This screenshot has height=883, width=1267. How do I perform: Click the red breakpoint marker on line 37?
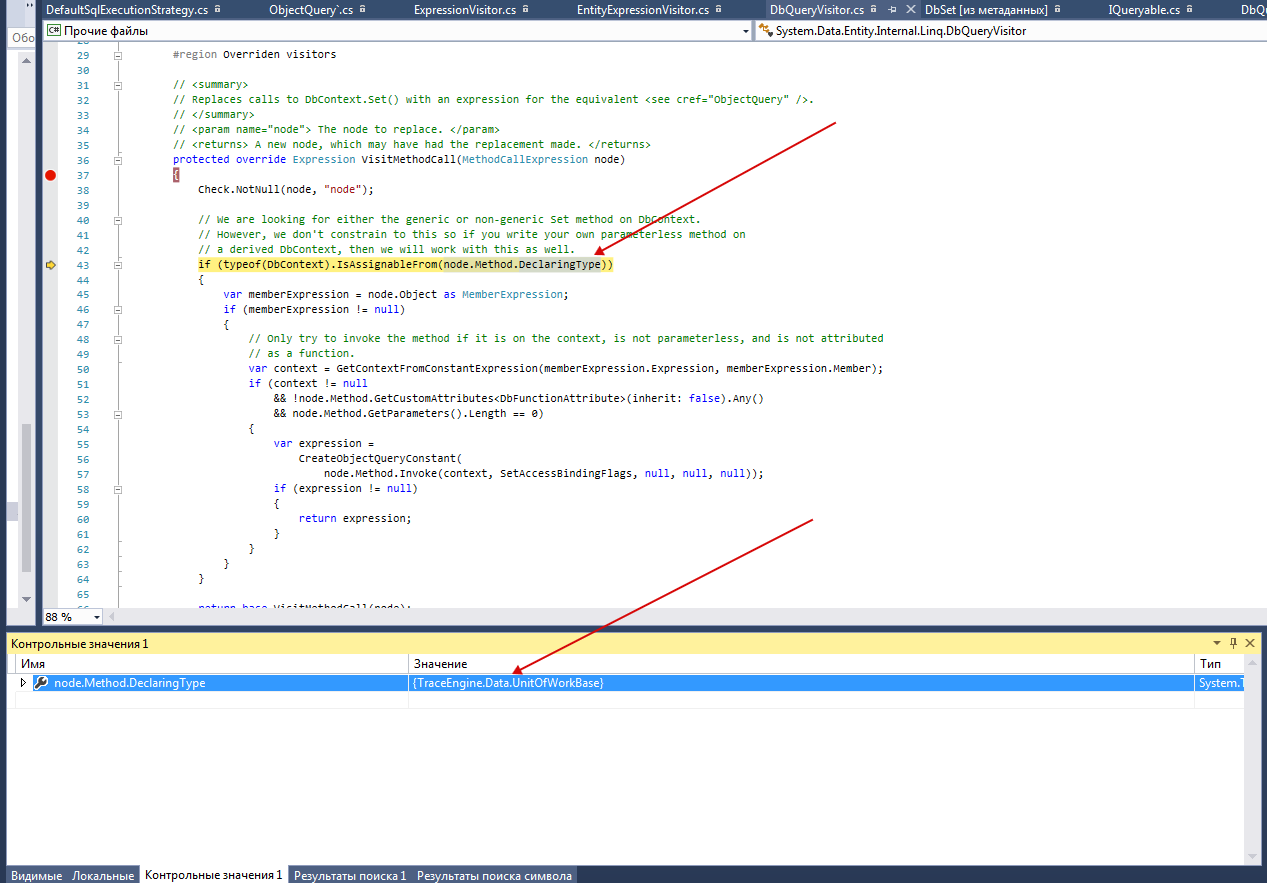pos(50,175)
